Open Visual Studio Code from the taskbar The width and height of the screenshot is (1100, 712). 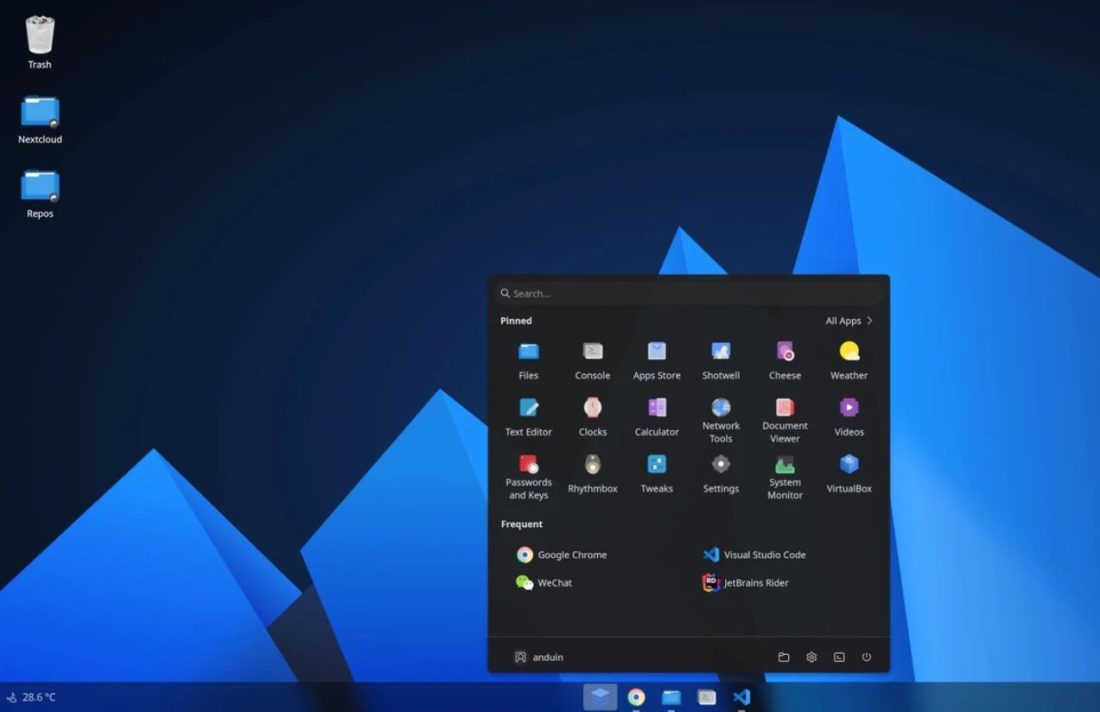(742, 698)
